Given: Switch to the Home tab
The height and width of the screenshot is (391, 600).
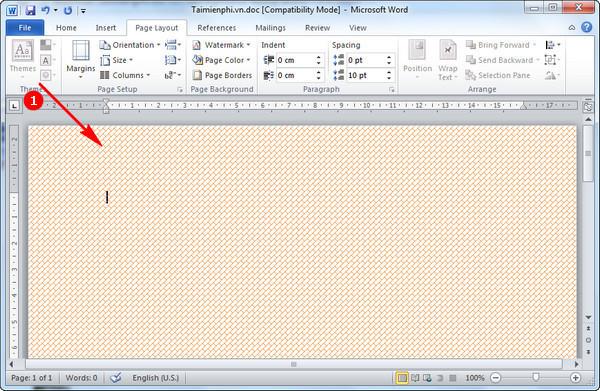Looking at the screenshot, I should [x=66, y=28].
